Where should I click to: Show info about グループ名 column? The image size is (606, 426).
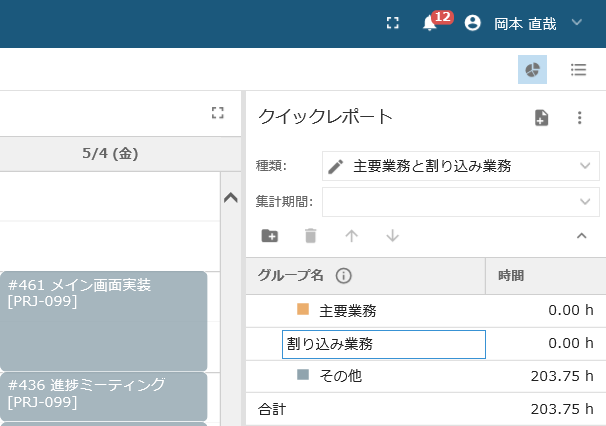tap(344, 276)
